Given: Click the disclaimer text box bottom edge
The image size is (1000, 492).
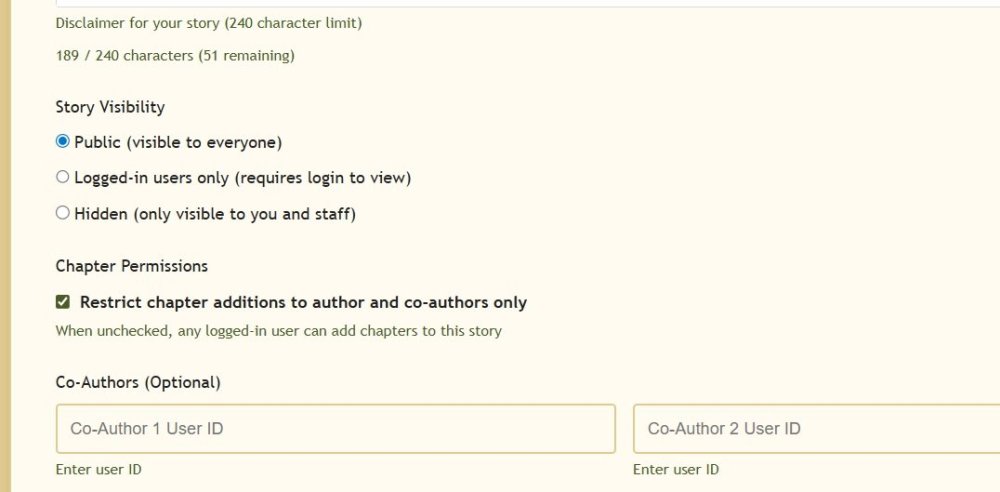Looking at the screenshot, I should click(500, 5).
